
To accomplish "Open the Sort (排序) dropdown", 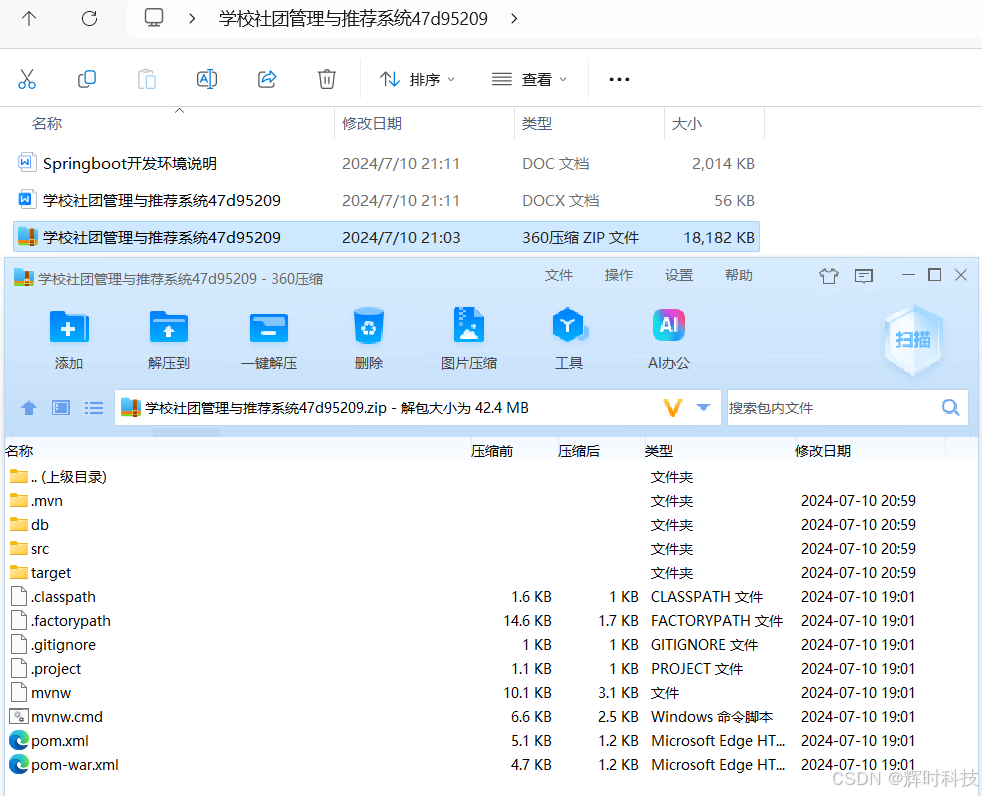I will pyautogui.click(x=417, y=80).
